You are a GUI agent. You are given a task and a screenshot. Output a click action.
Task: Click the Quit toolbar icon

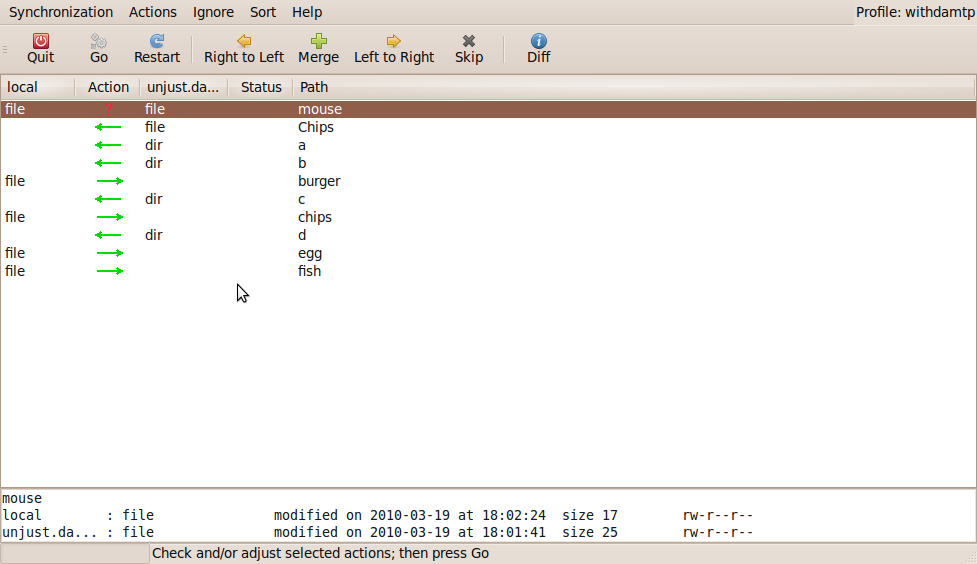[x=41, y=41]
